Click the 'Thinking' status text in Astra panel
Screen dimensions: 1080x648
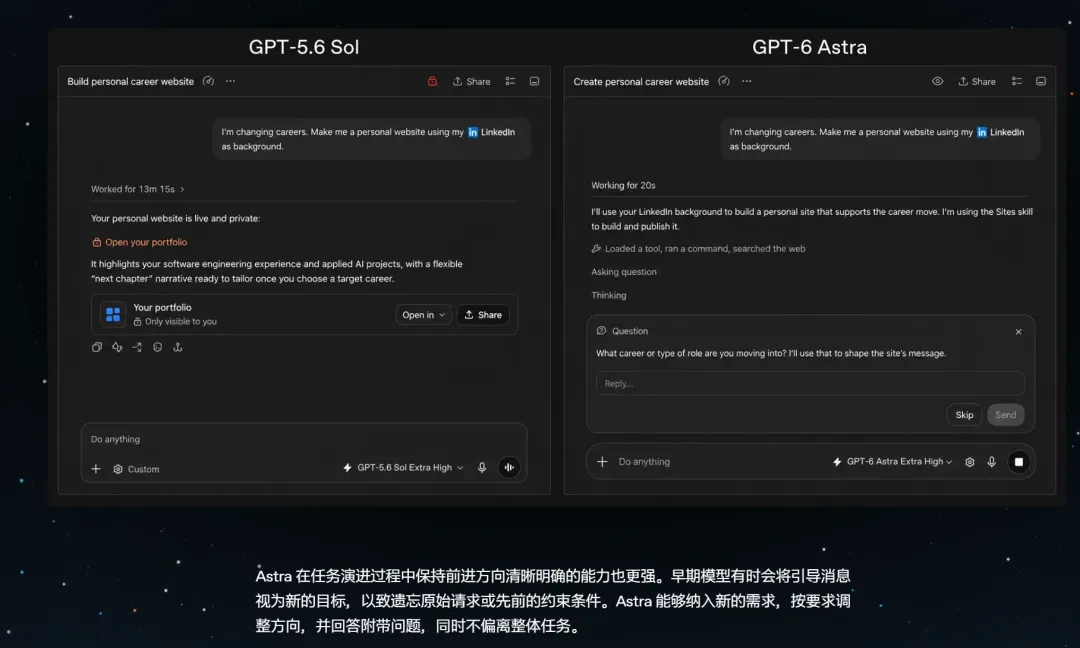[x=609, y=295]
